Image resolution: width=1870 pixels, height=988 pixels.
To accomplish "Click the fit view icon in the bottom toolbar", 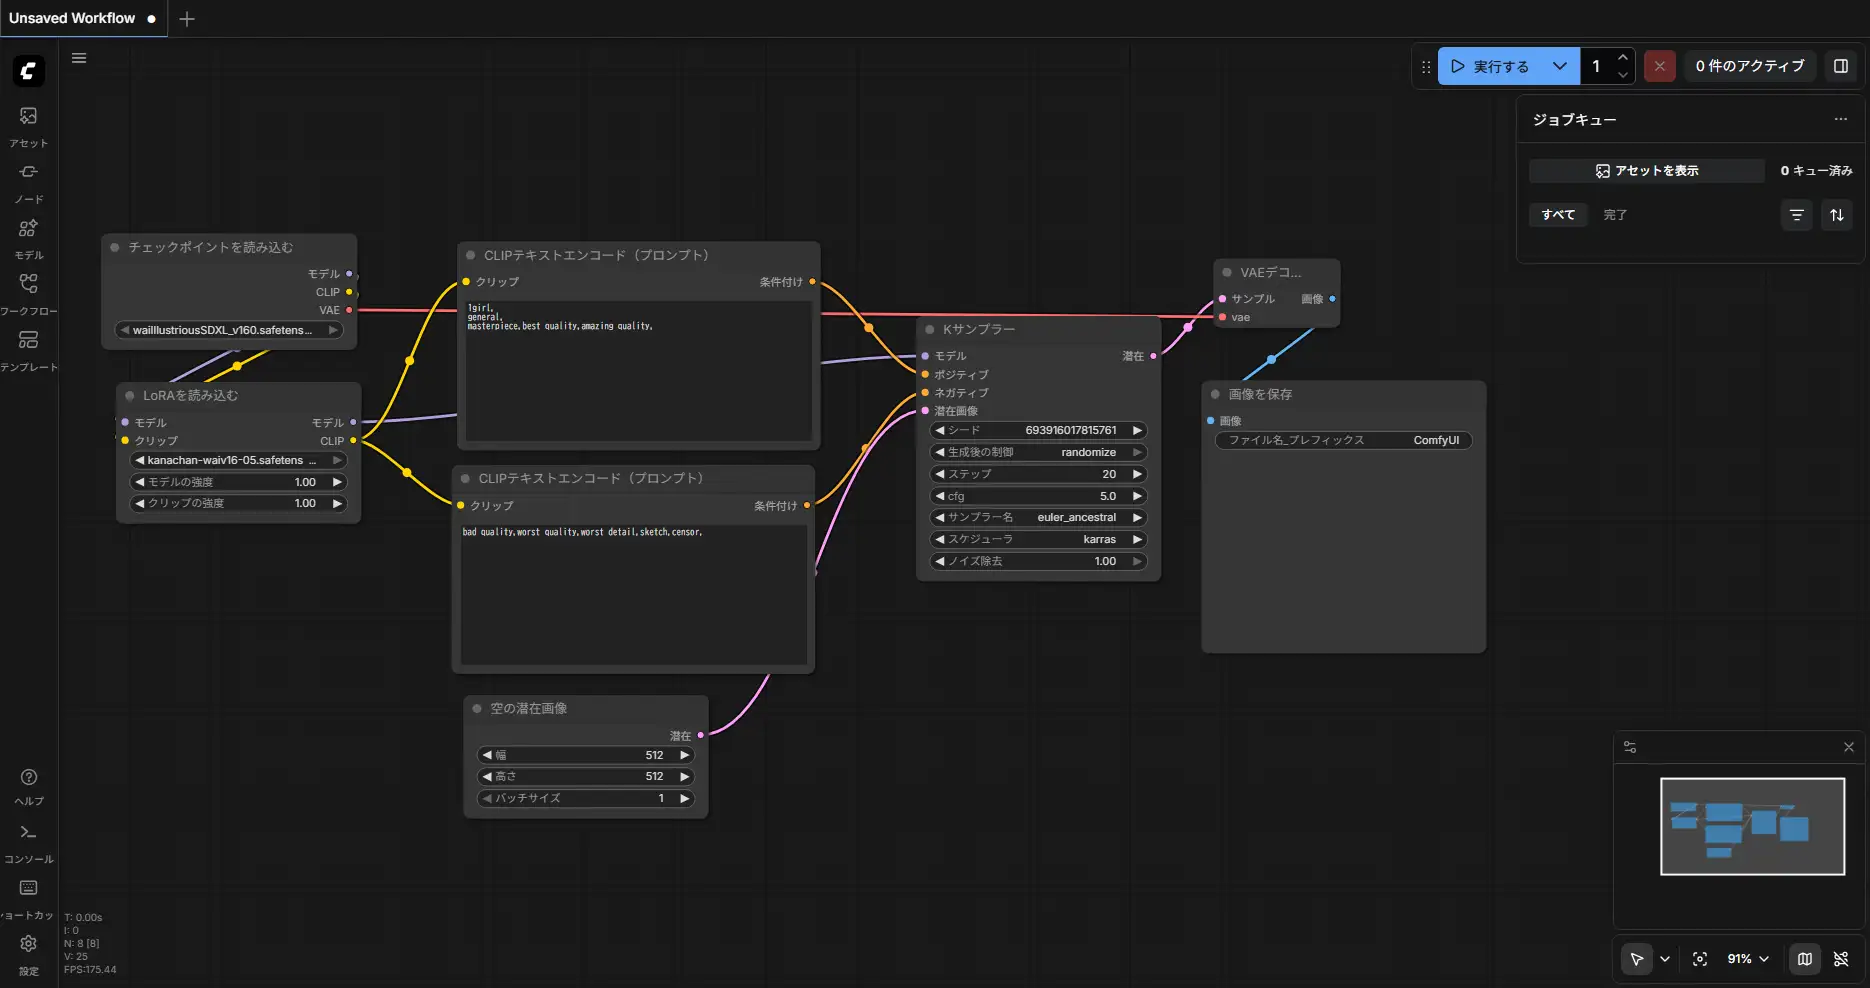I will (1699, 959).
